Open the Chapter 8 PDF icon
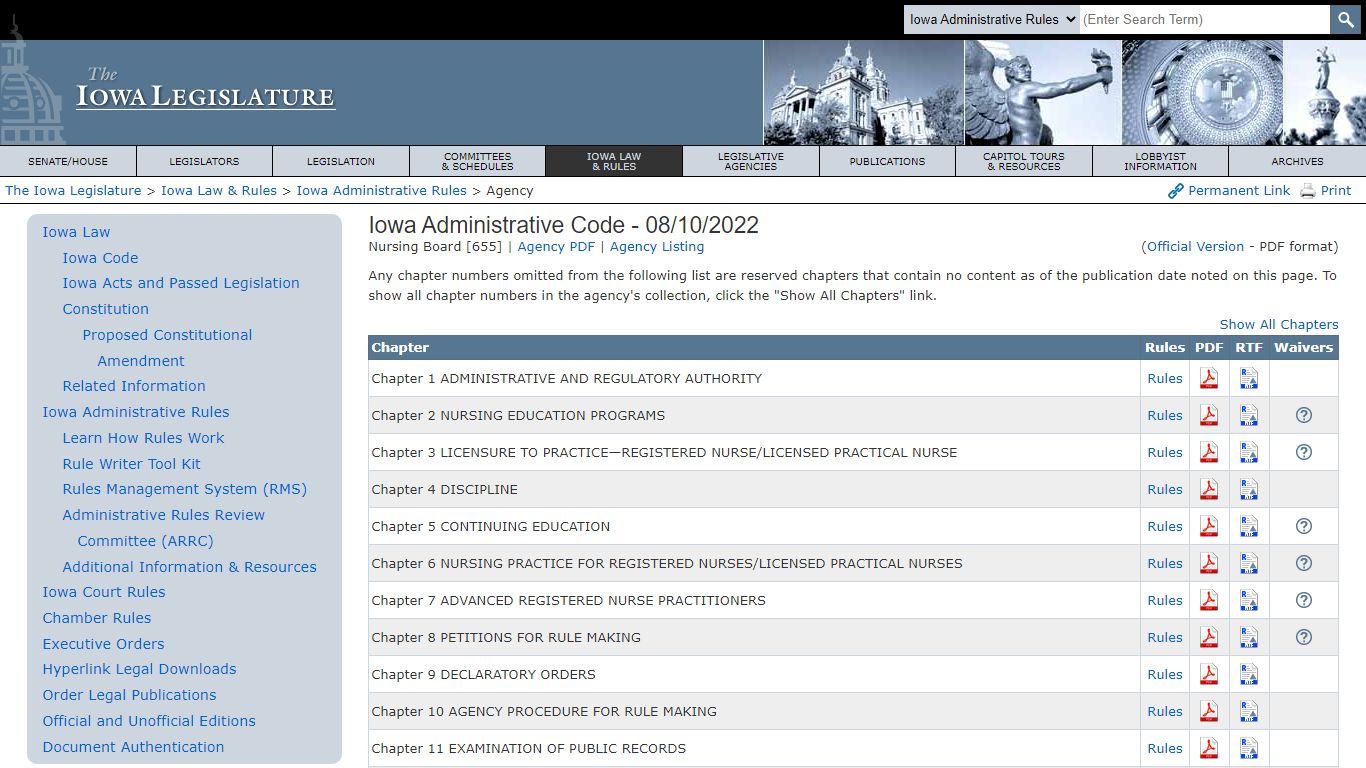Image resolution: width=1366 pixels, height=768 pixels. click(x=1209, y=638)
